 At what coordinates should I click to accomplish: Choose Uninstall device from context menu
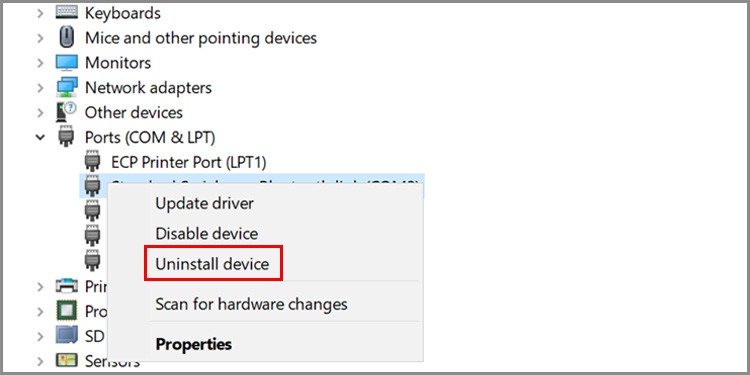[212, 264]
